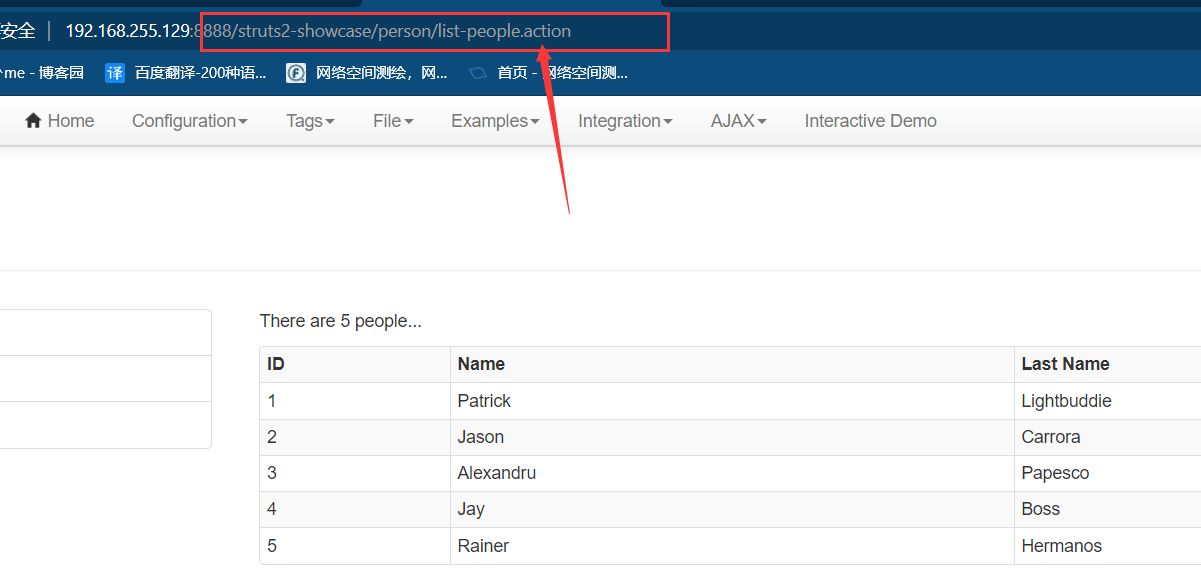Open the 网络空间测绘 bookmark with F icon
Viewport: 1201px width, 572px height.
(366, 72)
